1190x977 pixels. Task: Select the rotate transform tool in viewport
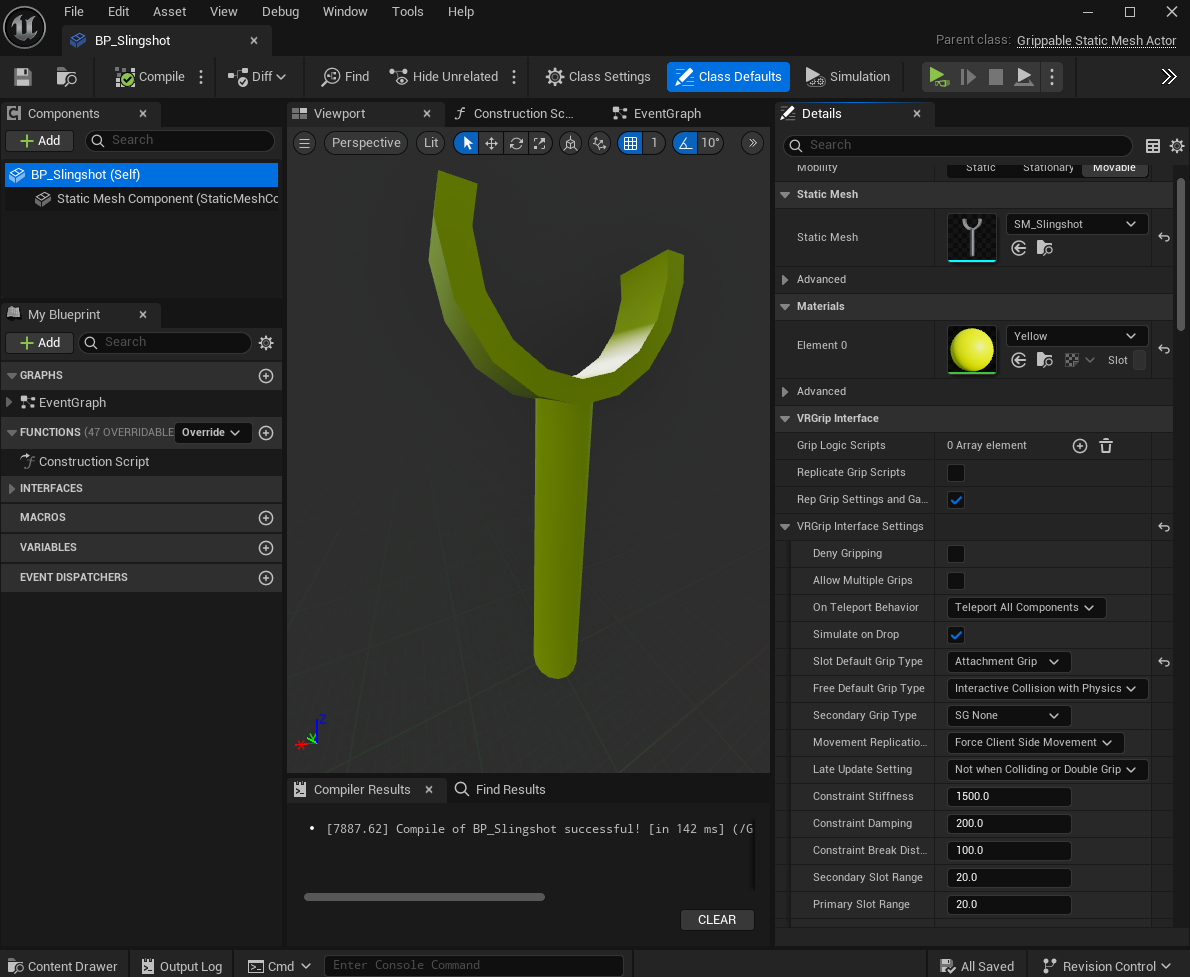(x=516, y=143)
